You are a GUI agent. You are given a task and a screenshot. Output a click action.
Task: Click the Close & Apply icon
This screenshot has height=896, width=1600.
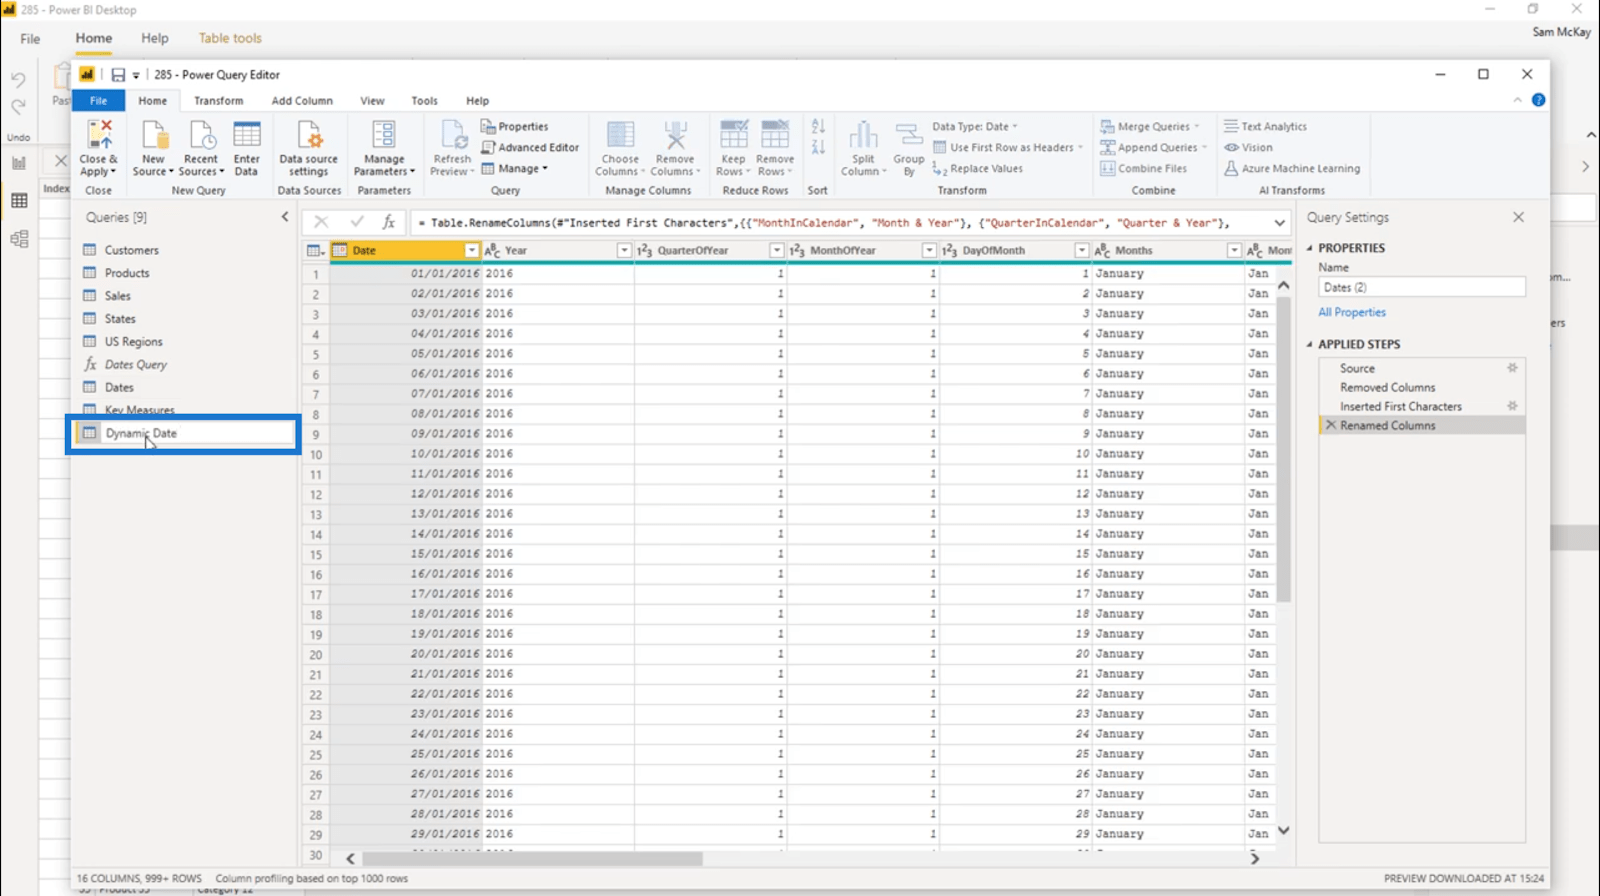coord(99,135)
